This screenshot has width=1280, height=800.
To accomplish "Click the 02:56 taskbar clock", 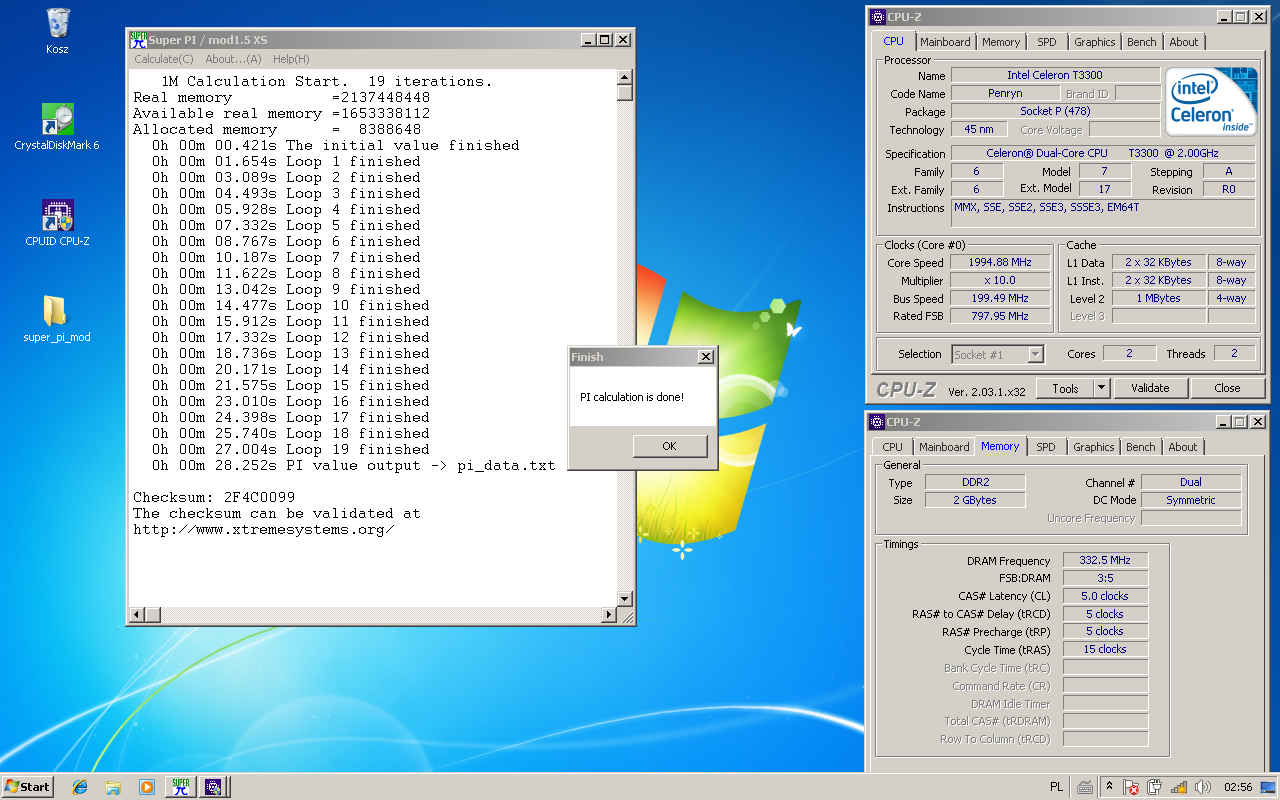I will (x=1238, y=787).
